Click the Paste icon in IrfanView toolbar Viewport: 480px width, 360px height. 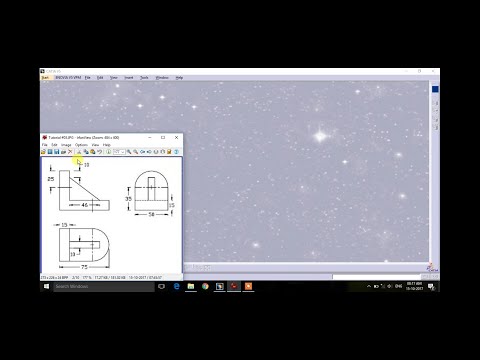(x=93, y=152)
